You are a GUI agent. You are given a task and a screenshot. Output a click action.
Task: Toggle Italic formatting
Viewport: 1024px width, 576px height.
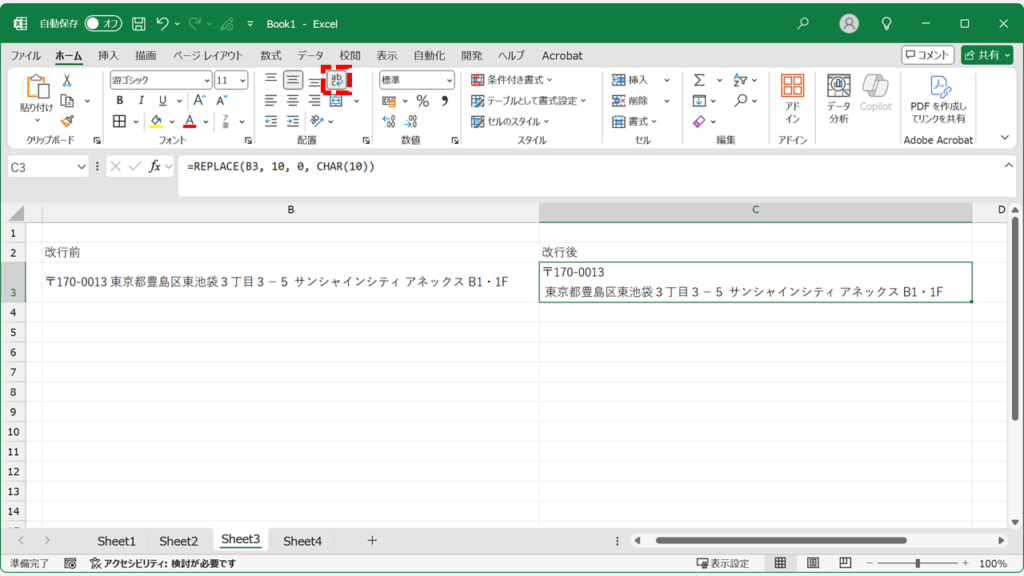coord(141,101)
